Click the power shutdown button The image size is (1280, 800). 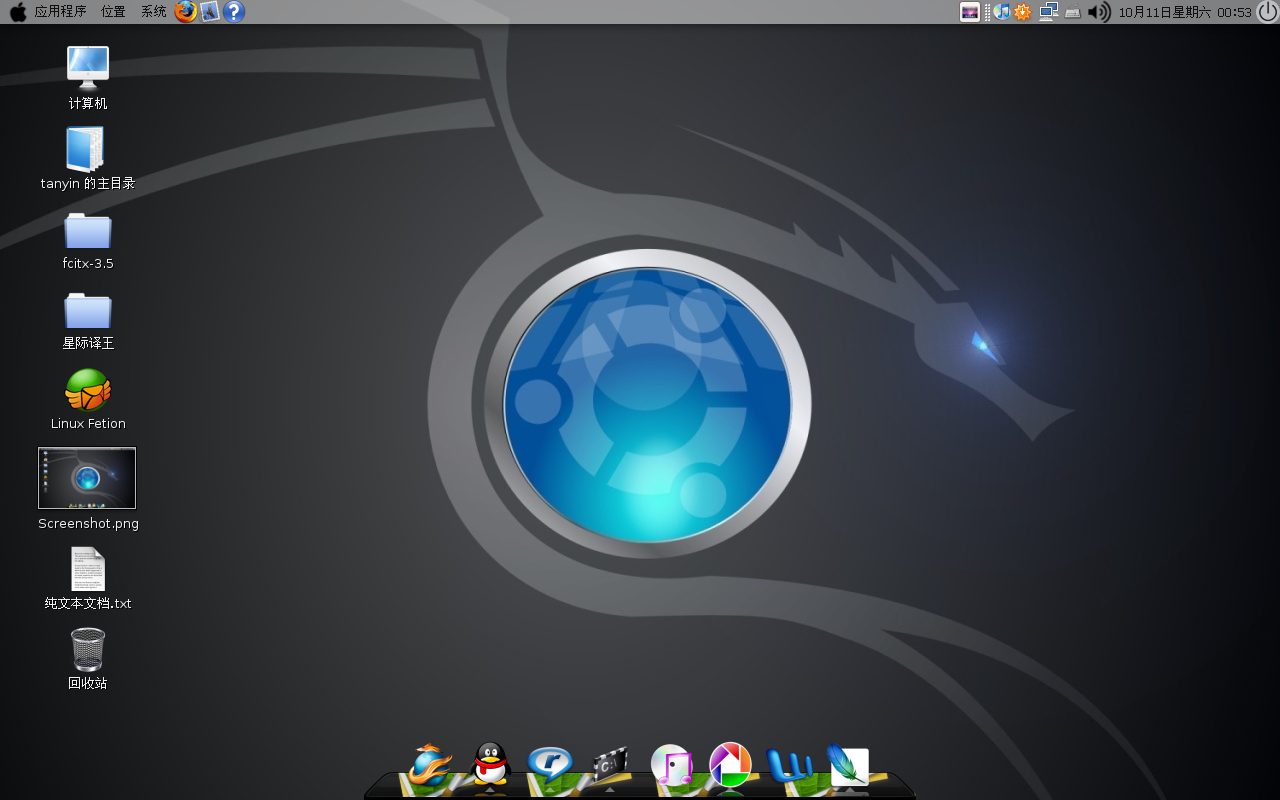[1267, 12]
